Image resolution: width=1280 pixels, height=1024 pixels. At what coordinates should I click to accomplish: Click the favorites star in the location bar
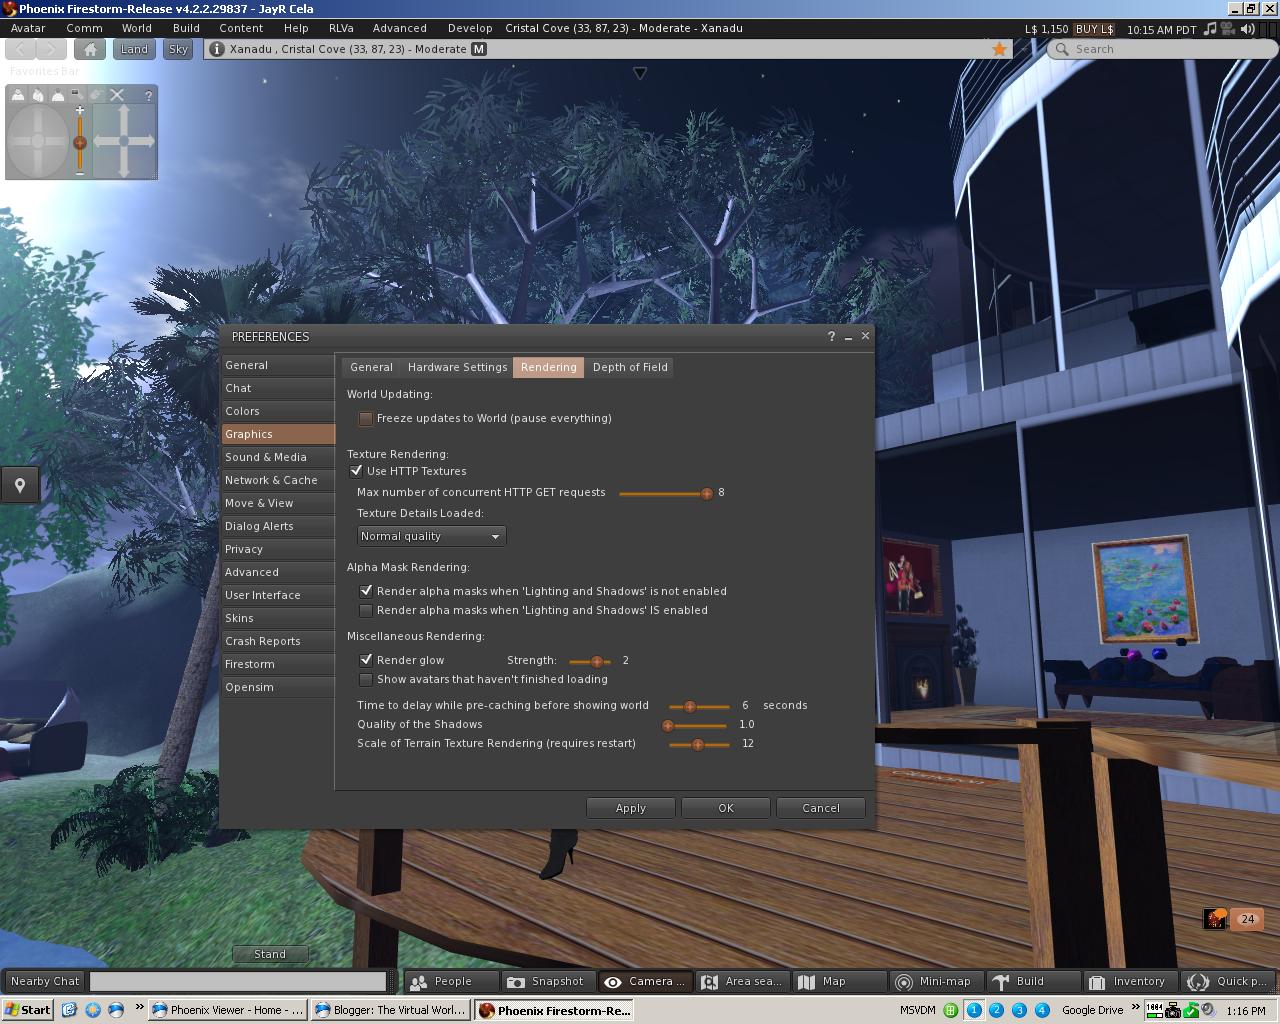coord(999,49)
